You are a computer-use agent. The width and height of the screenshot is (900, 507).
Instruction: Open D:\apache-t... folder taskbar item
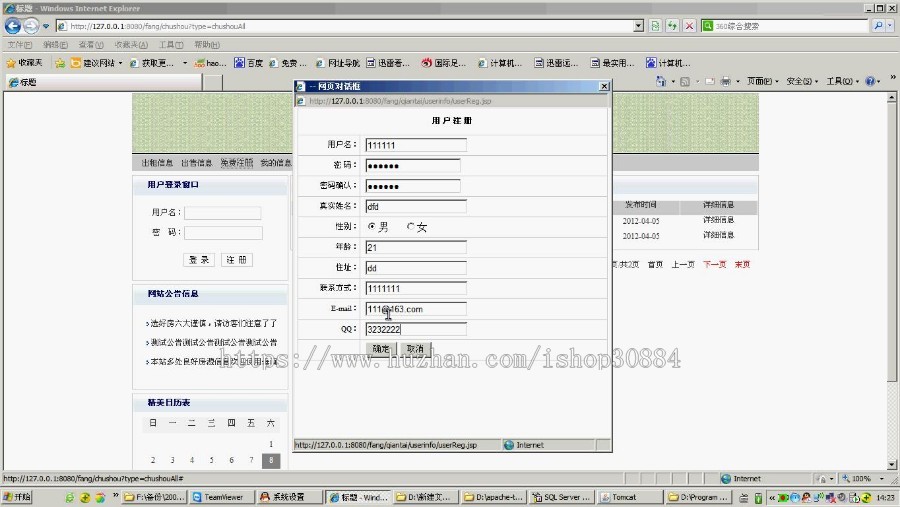coord(493,497)
